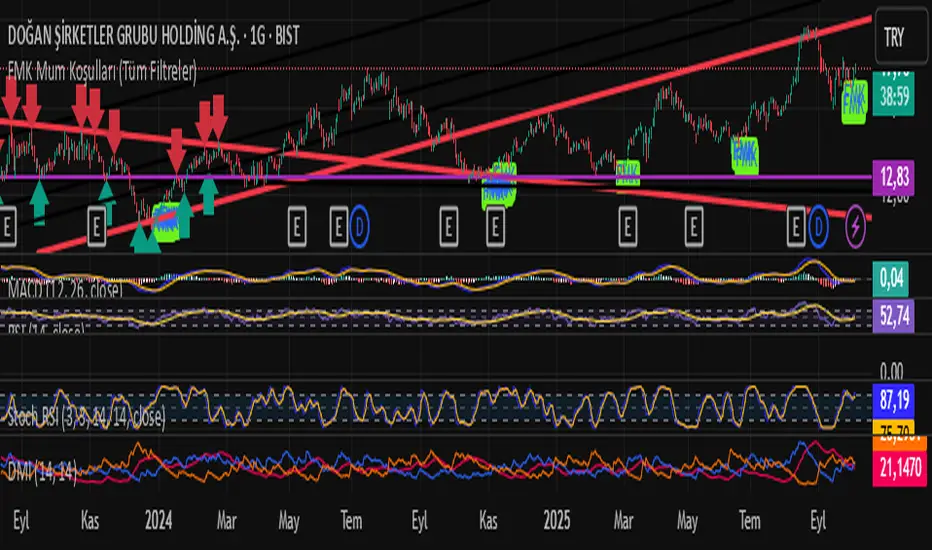The width and height of the screenshot is (932, 550).
Task: Click the 2025 label on the time axis
Action: pos(556,521)
